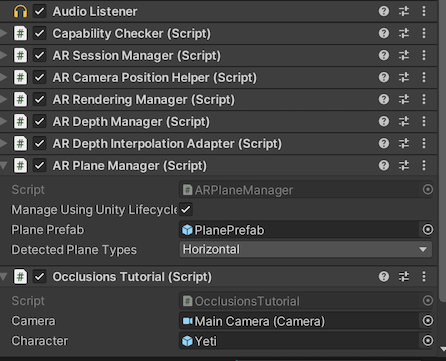Image resolution: width=446 pixels, height=361 pixels.
Task: Open presets for AR Rendering Manager
Action: (404, 99)
